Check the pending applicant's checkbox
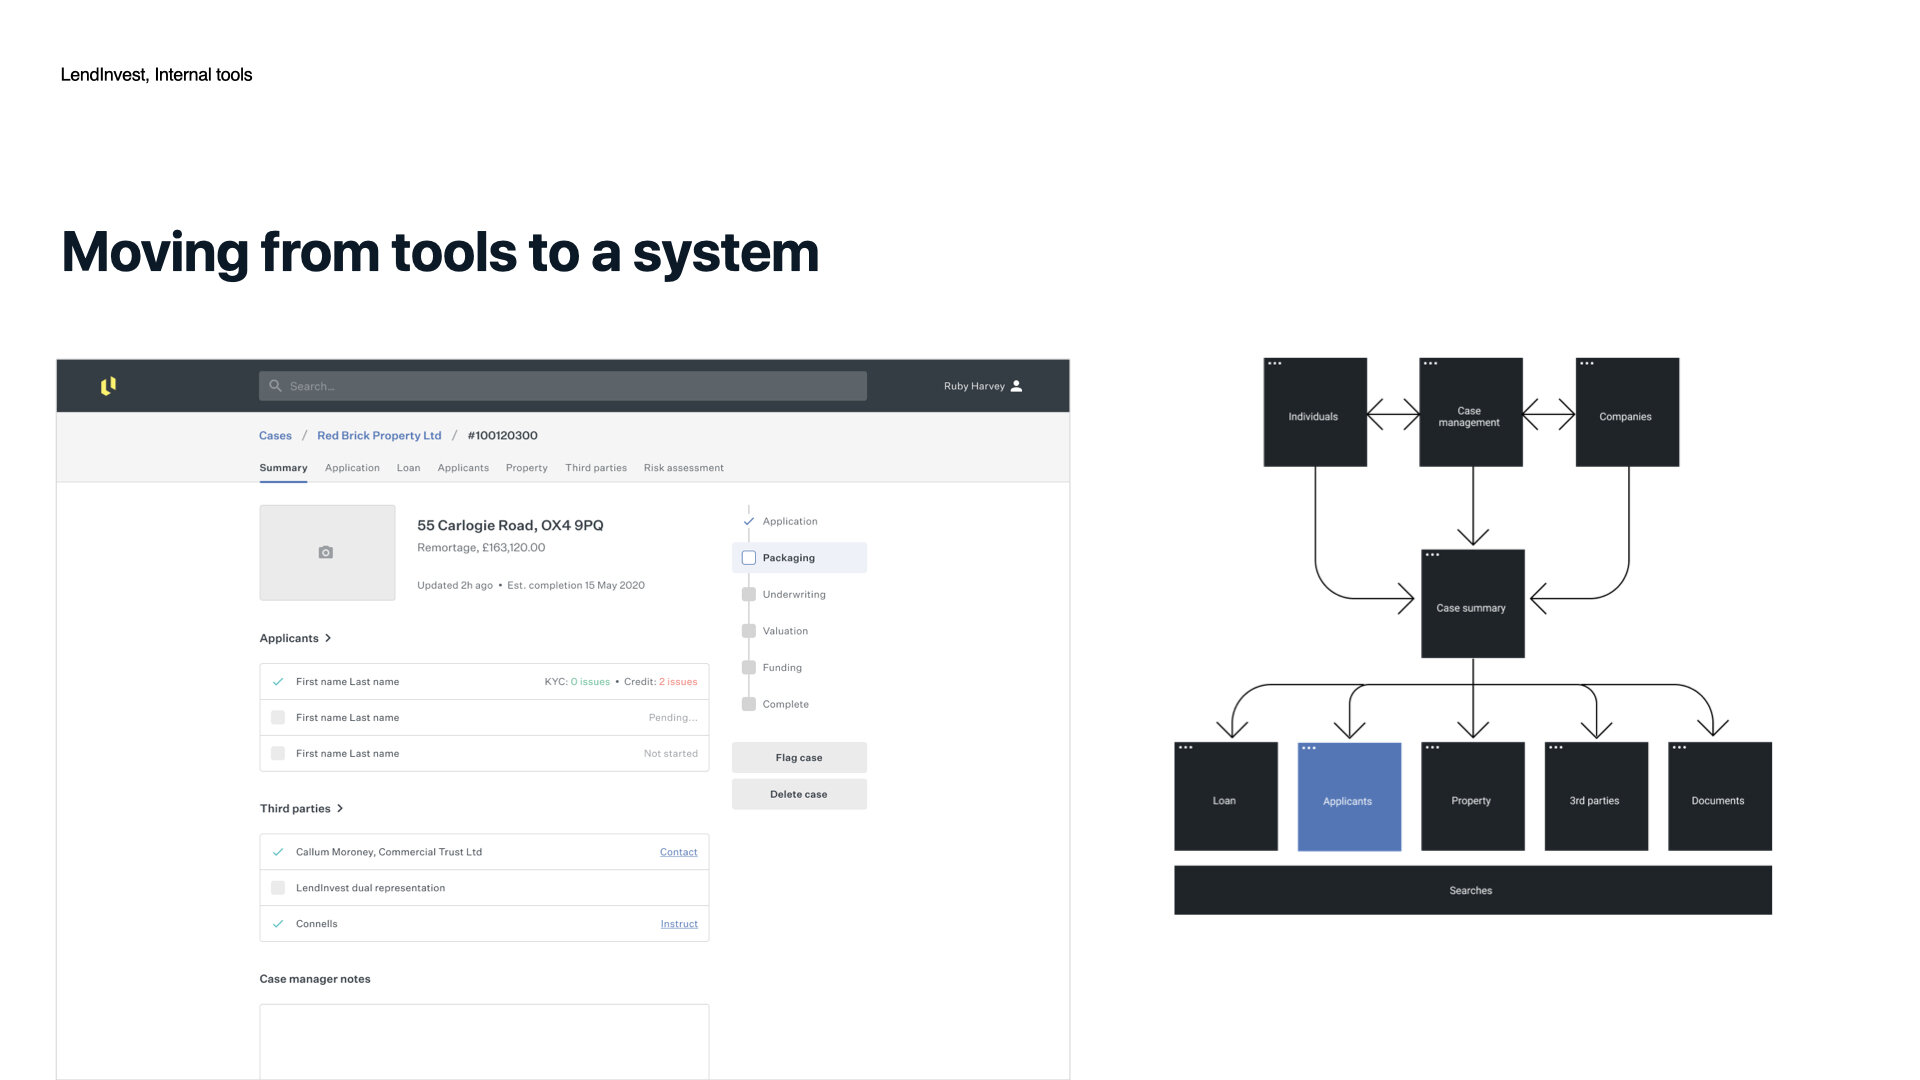 pos(277,717)
